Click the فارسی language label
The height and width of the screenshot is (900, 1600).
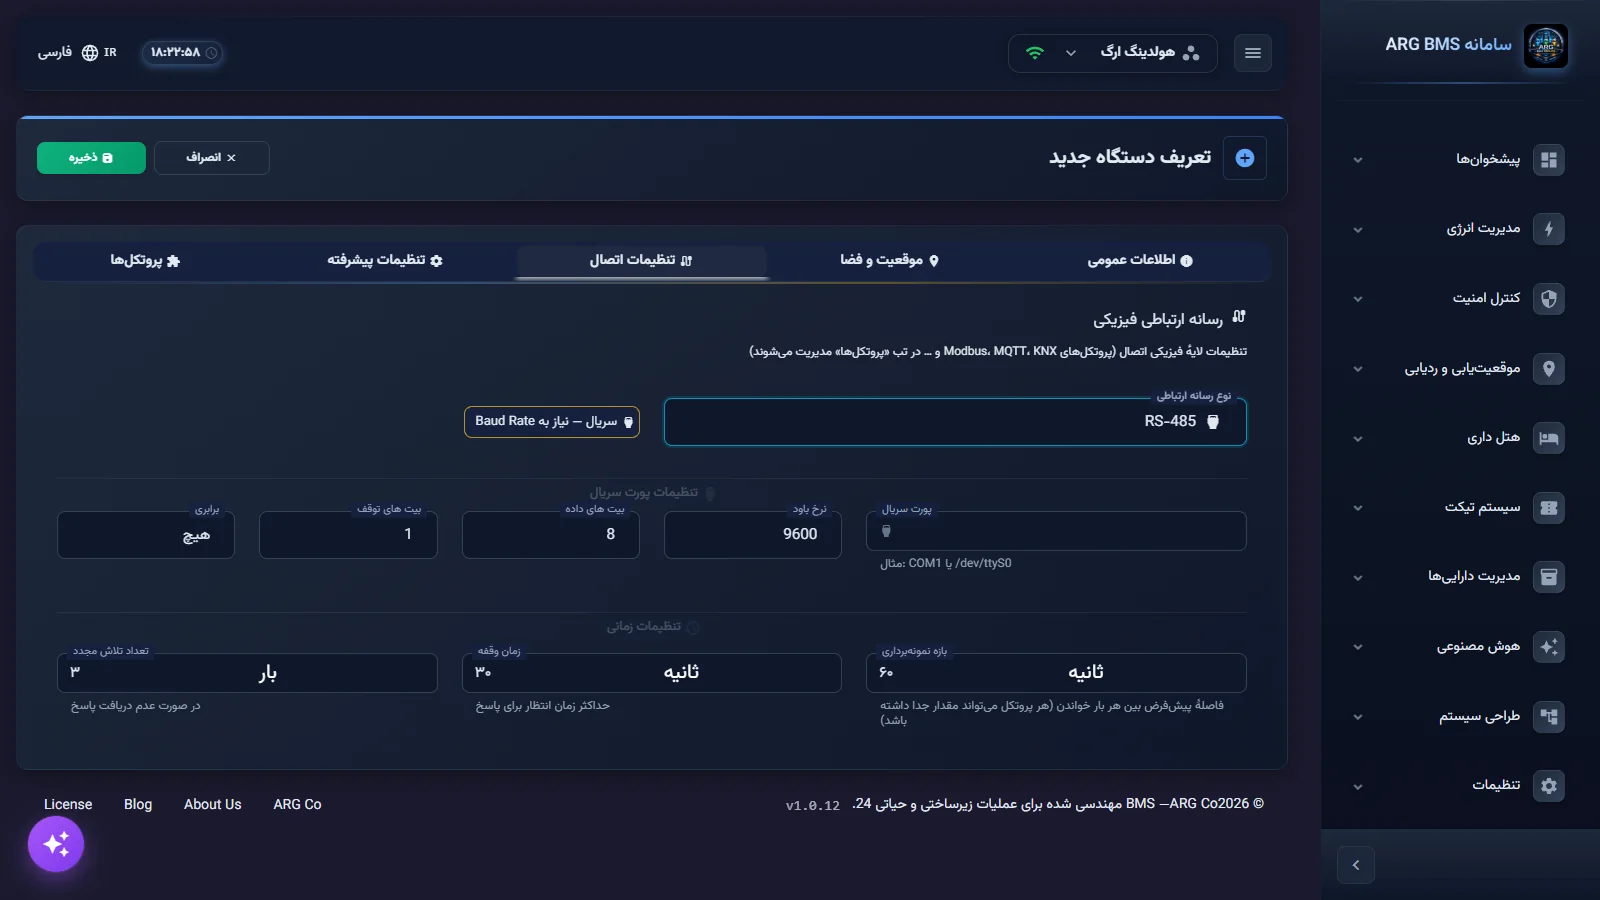point(55,53)
